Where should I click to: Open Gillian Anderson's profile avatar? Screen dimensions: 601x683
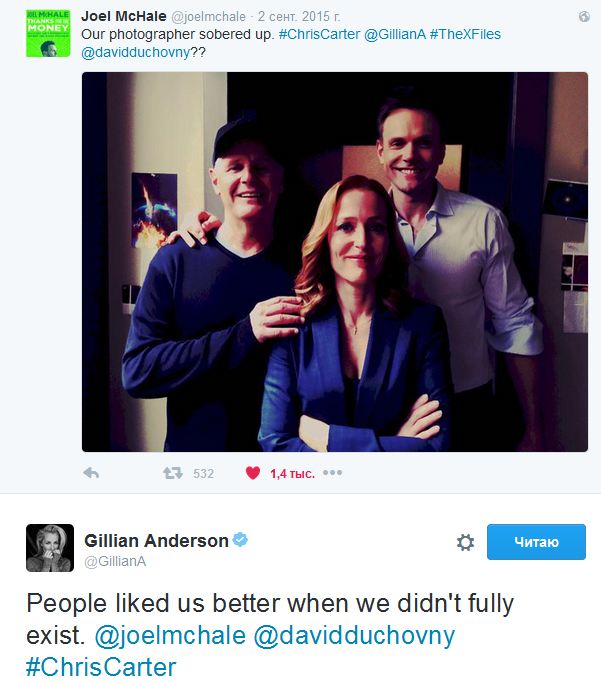[x=50, y=548]
